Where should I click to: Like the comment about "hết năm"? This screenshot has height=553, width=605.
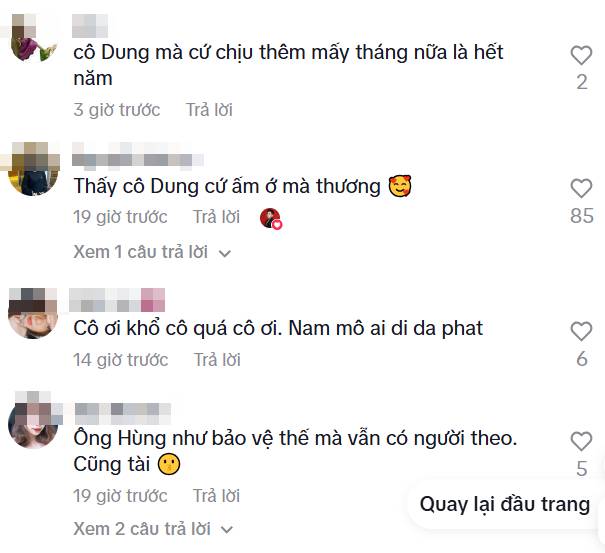click(x=581, y=55)
